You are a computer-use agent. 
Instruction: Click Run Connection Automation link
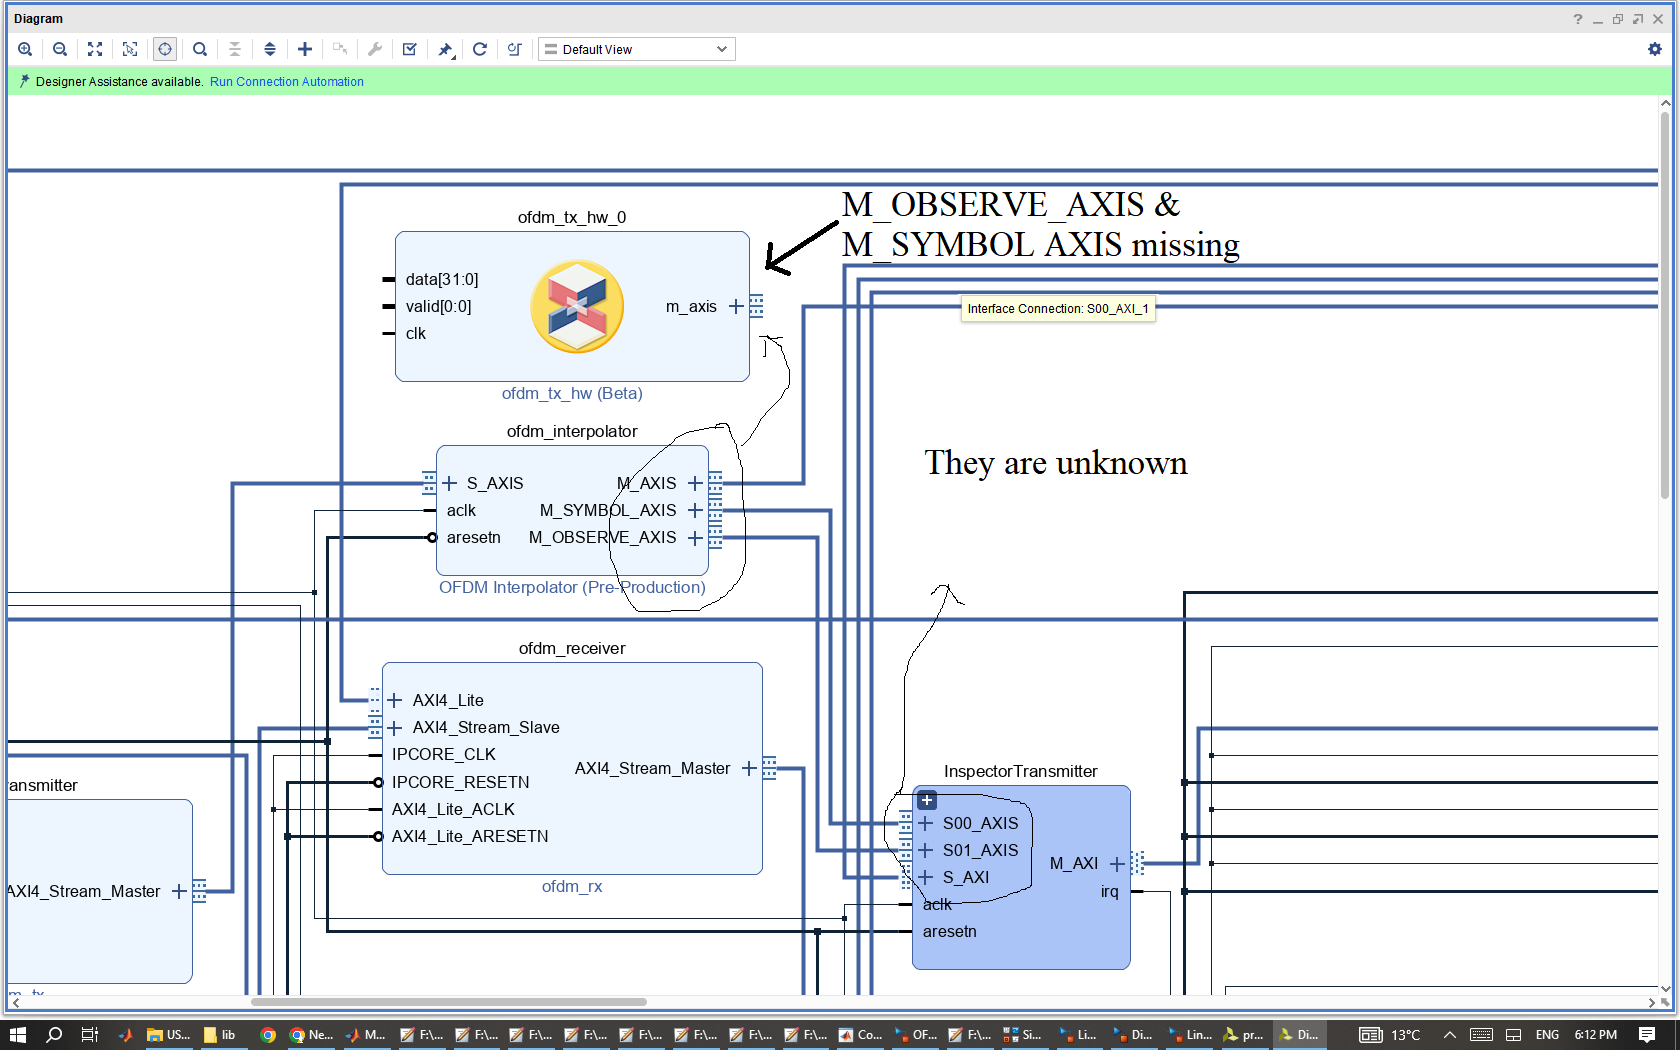(286, 82)
